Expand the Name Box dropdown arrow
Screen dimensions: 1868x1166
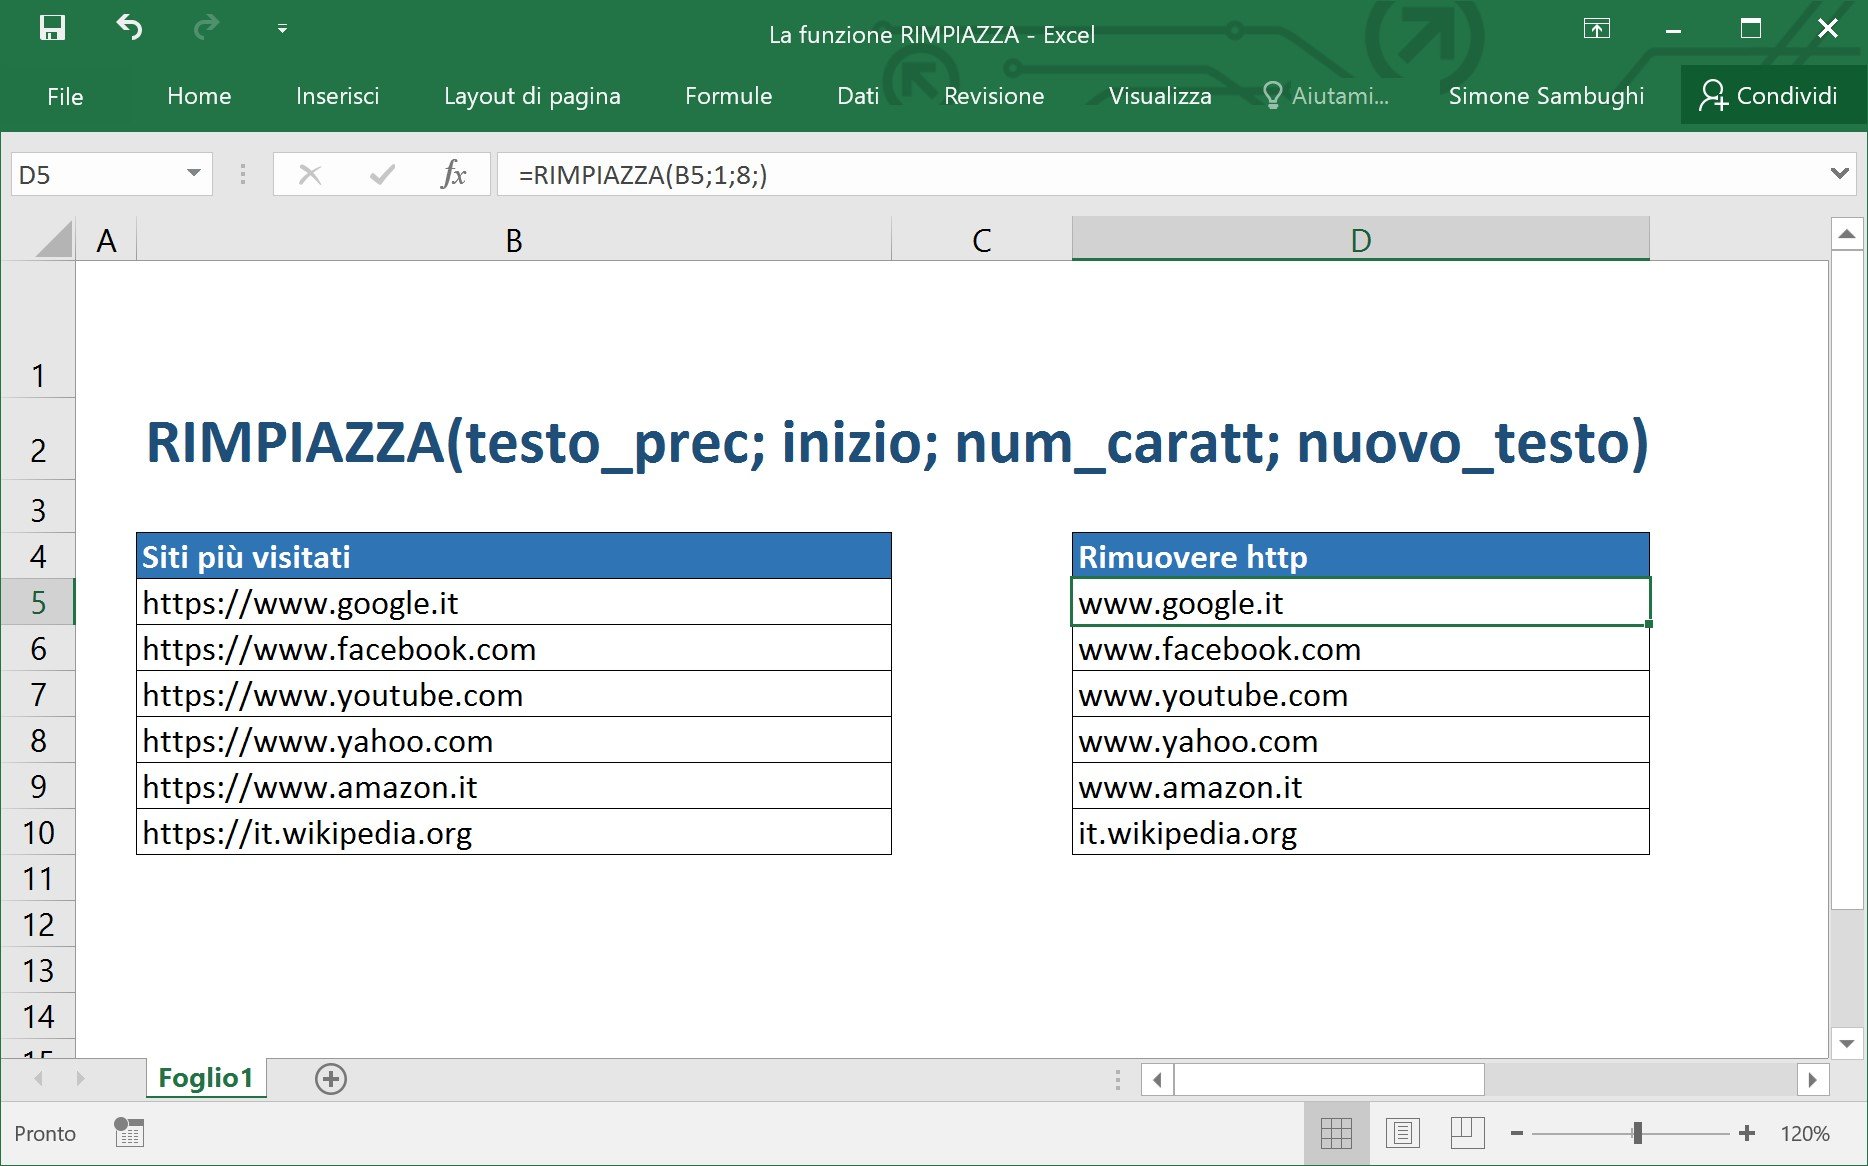click(194, 174)
